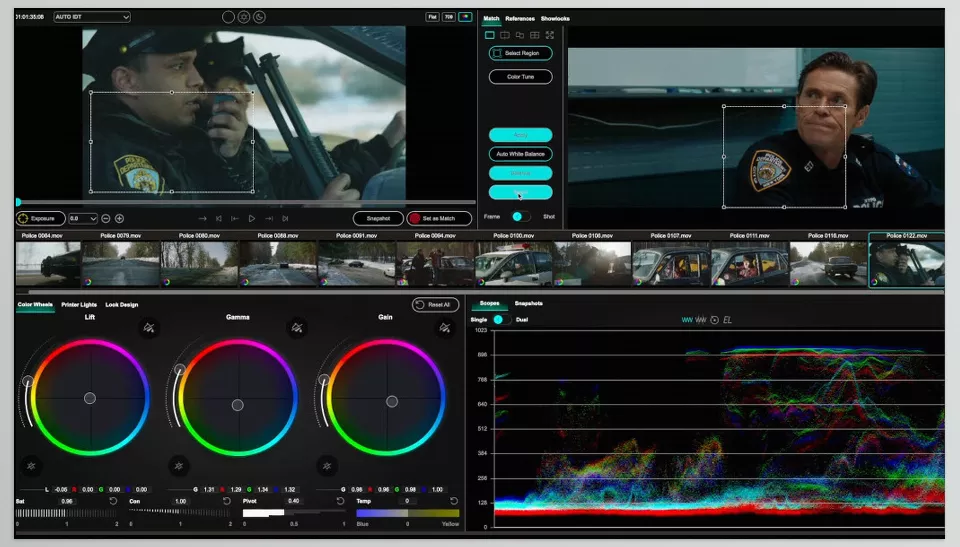
Task: Decrease exposure with the minus icon
Action: point(106,218)
